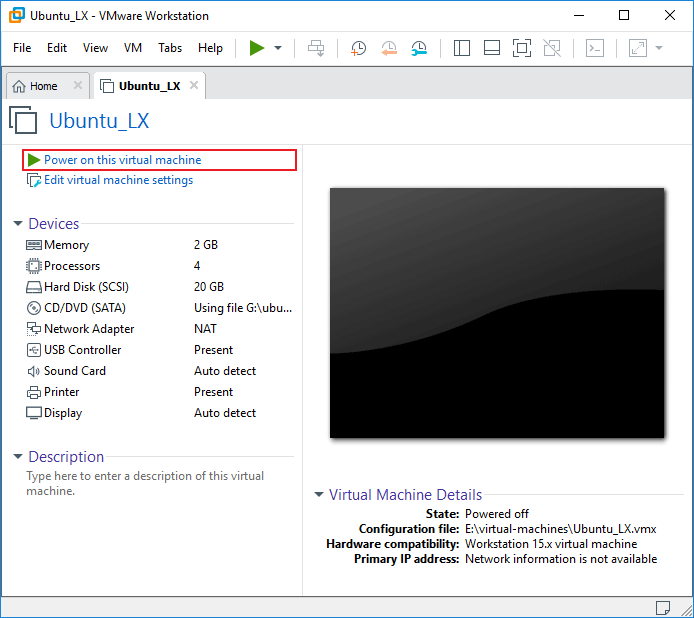This screenshot has width=694, height=618.
Task: Open the Edit menu
Action: tap(57, 48)
